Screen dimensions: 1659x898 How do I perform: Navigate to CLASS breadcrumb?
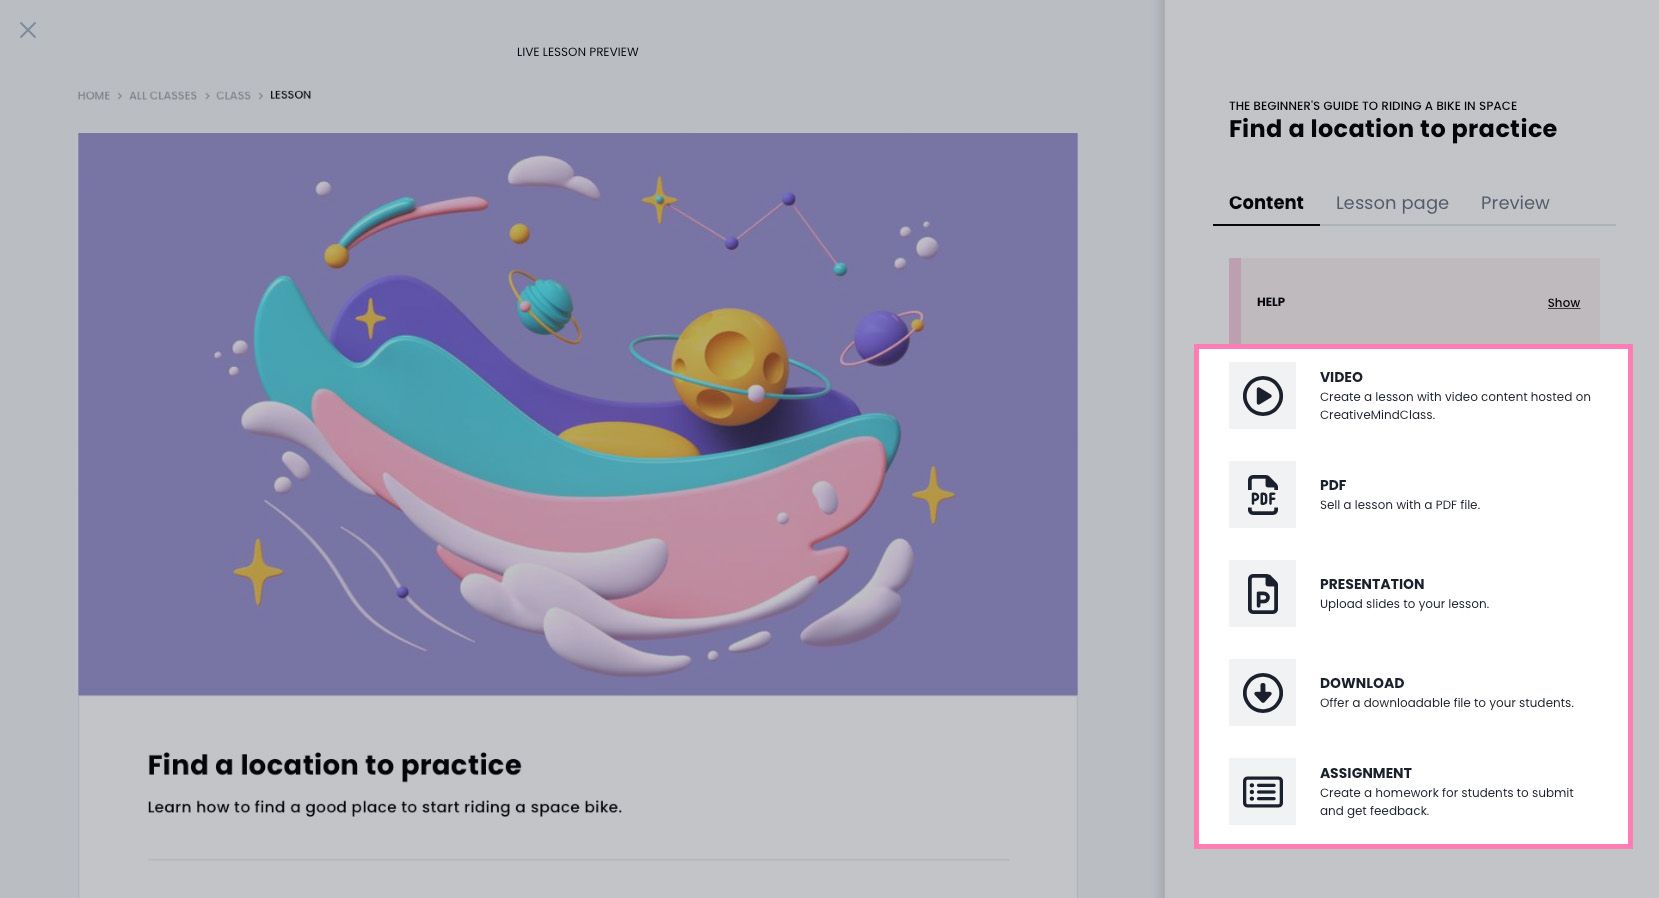pos(233,96)
